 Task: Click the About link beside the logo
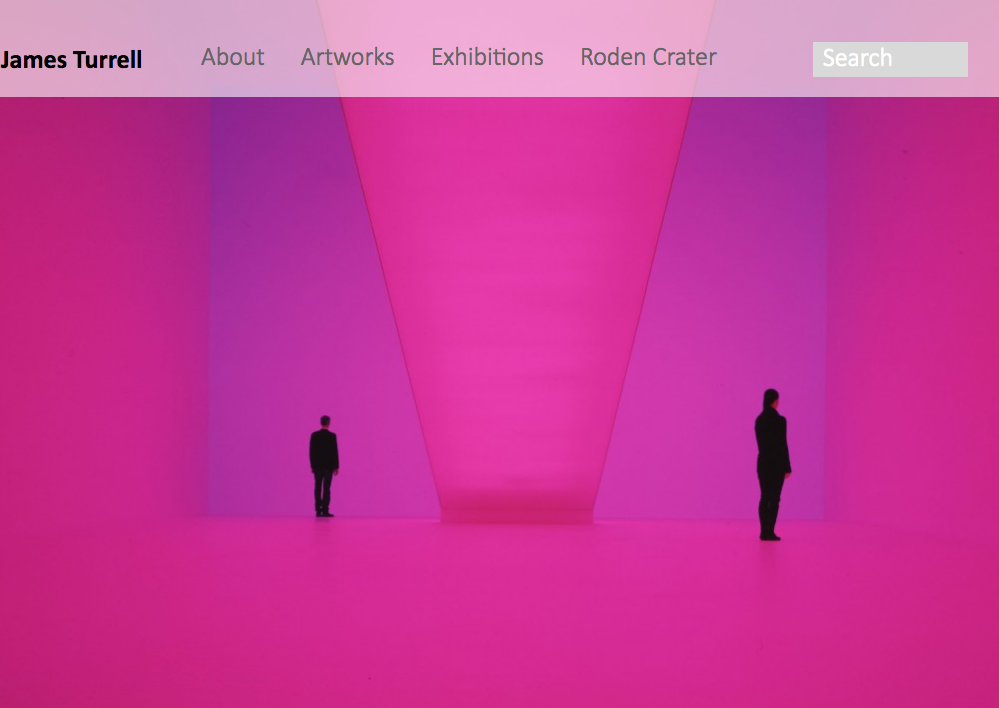232,57
